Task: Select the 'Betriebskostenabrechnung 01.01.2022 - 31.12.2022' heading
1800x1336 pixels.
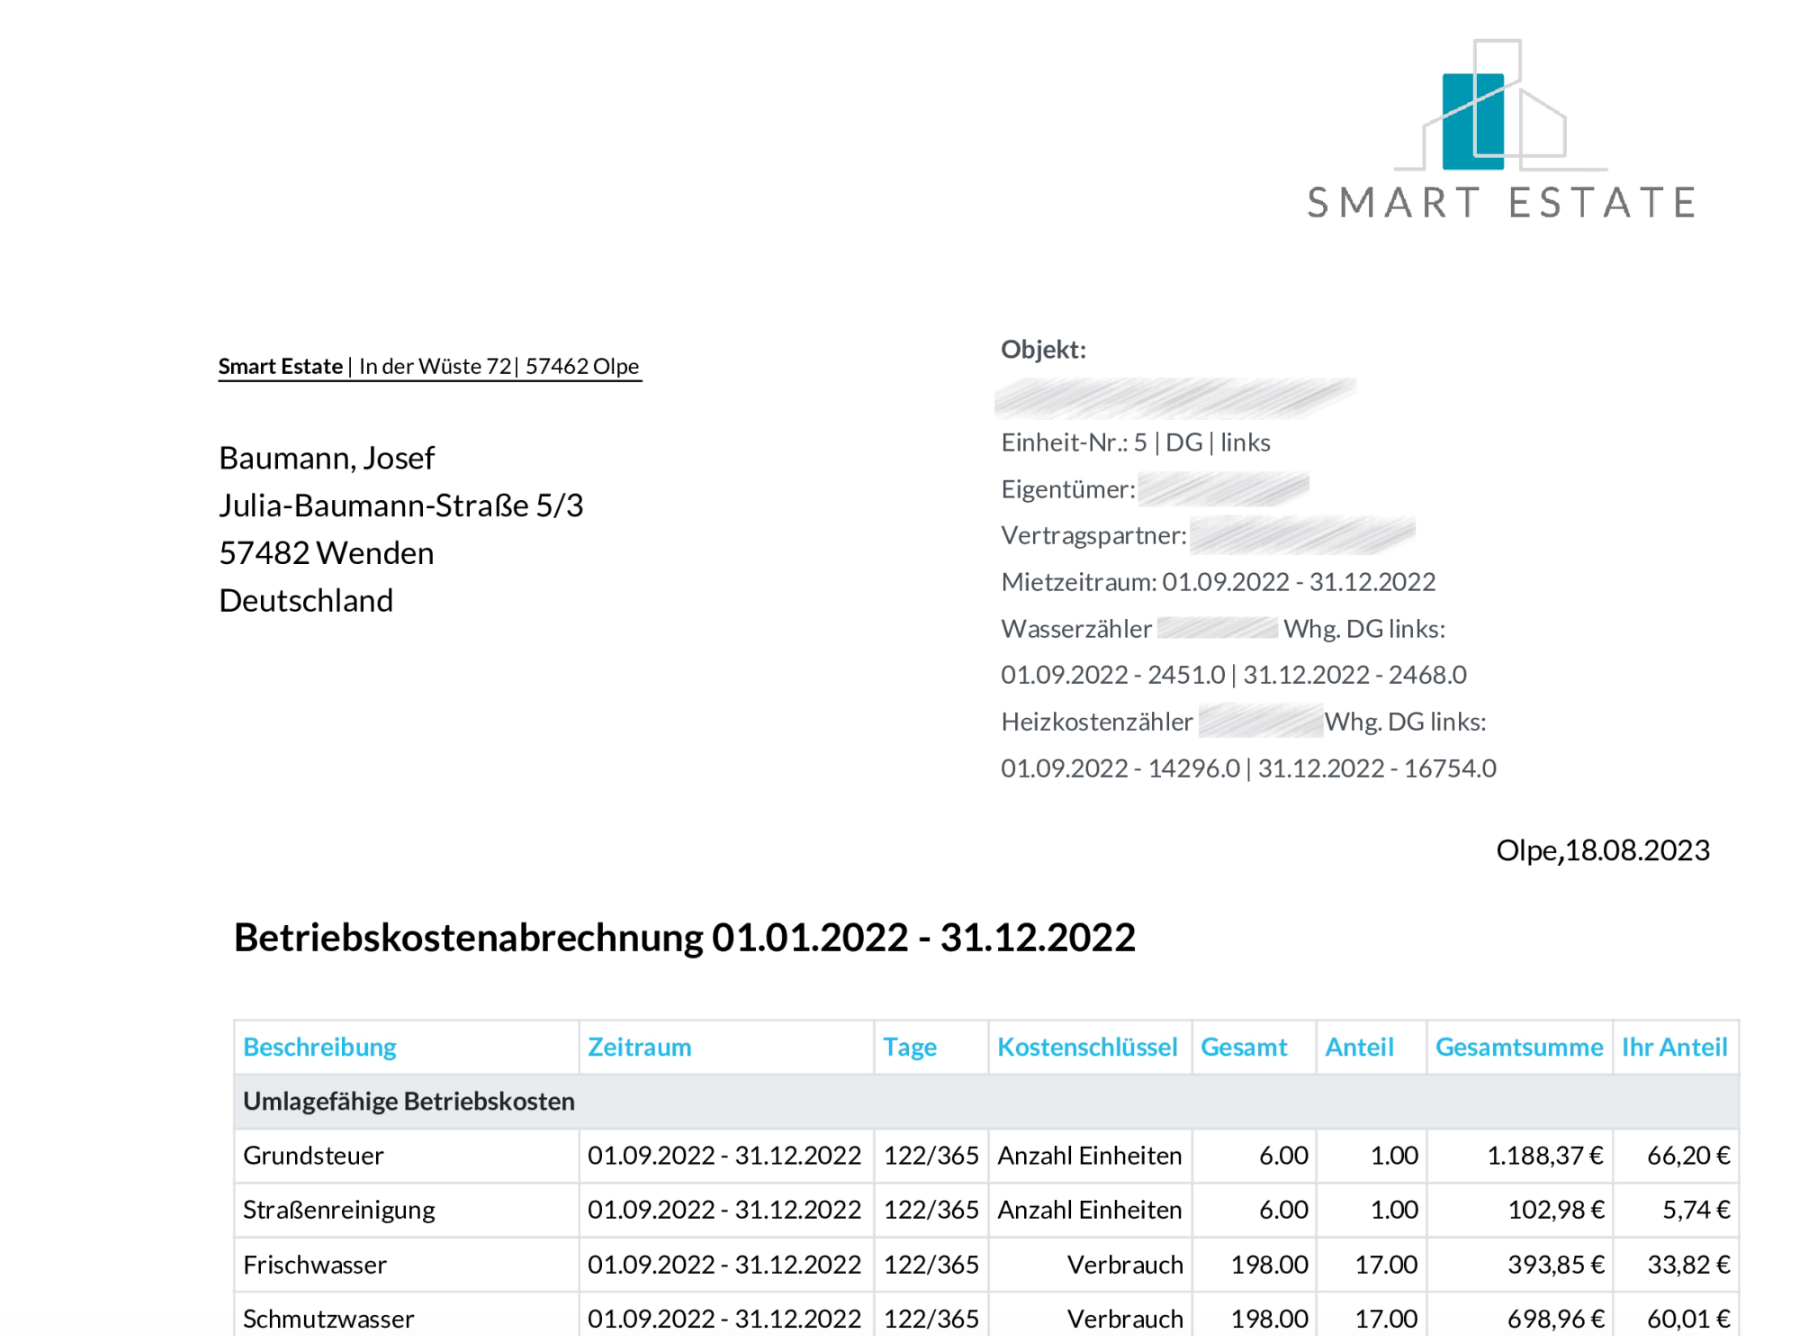Action: coord(685,938)
